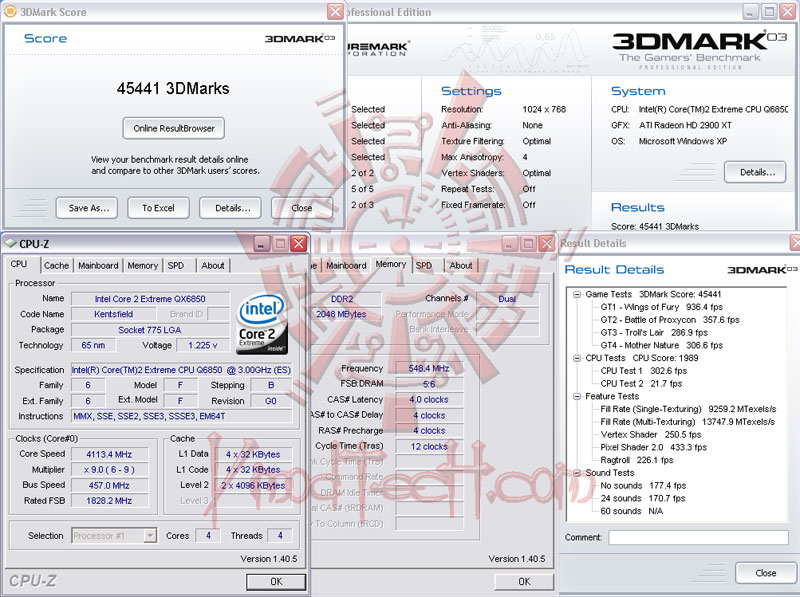Open the About tab in the rear CPU-Z window
The image size is (800, 597).
(461, 265)
